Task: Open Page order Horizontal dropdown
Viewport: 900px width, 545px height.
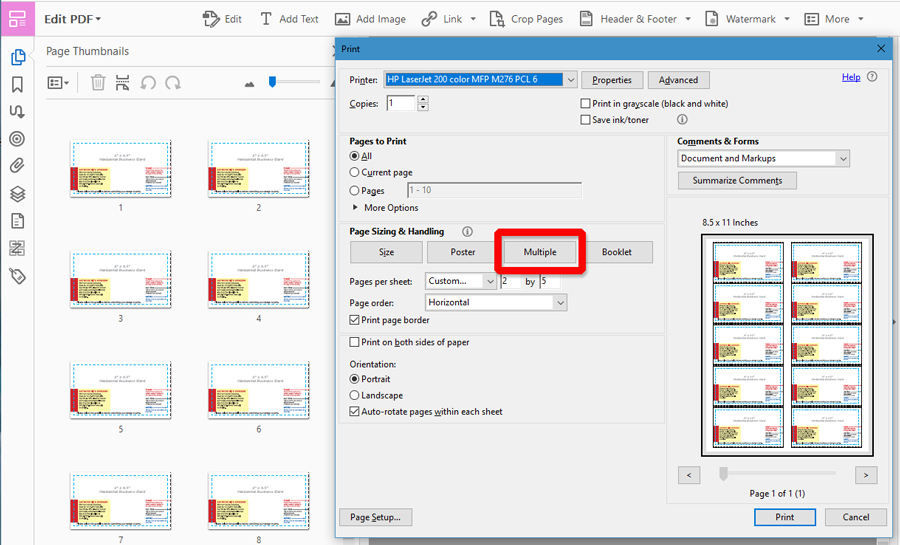Action: tap(496, 302)
